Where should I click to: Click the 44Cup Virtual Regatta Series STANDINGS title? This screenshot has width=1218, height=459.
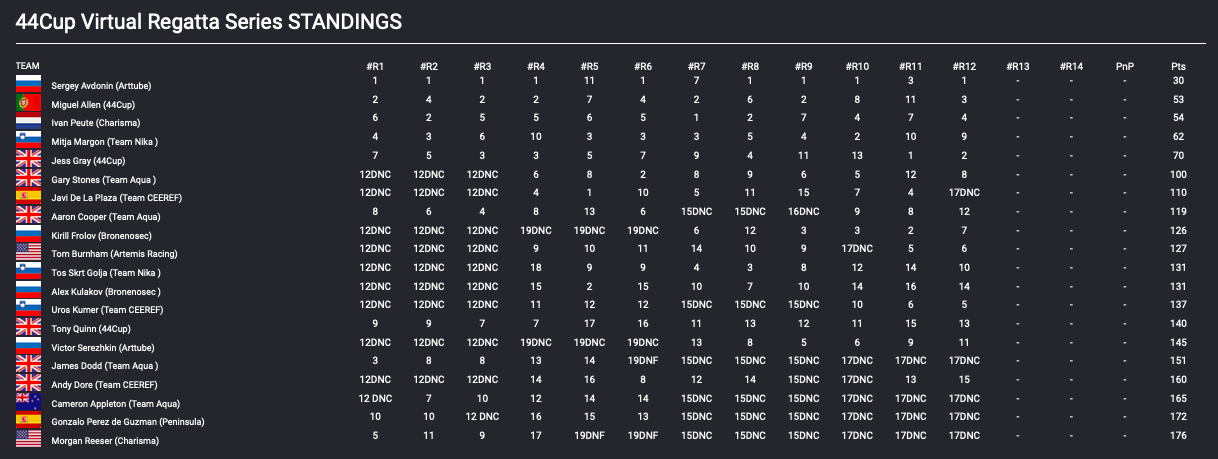point(209,20)
